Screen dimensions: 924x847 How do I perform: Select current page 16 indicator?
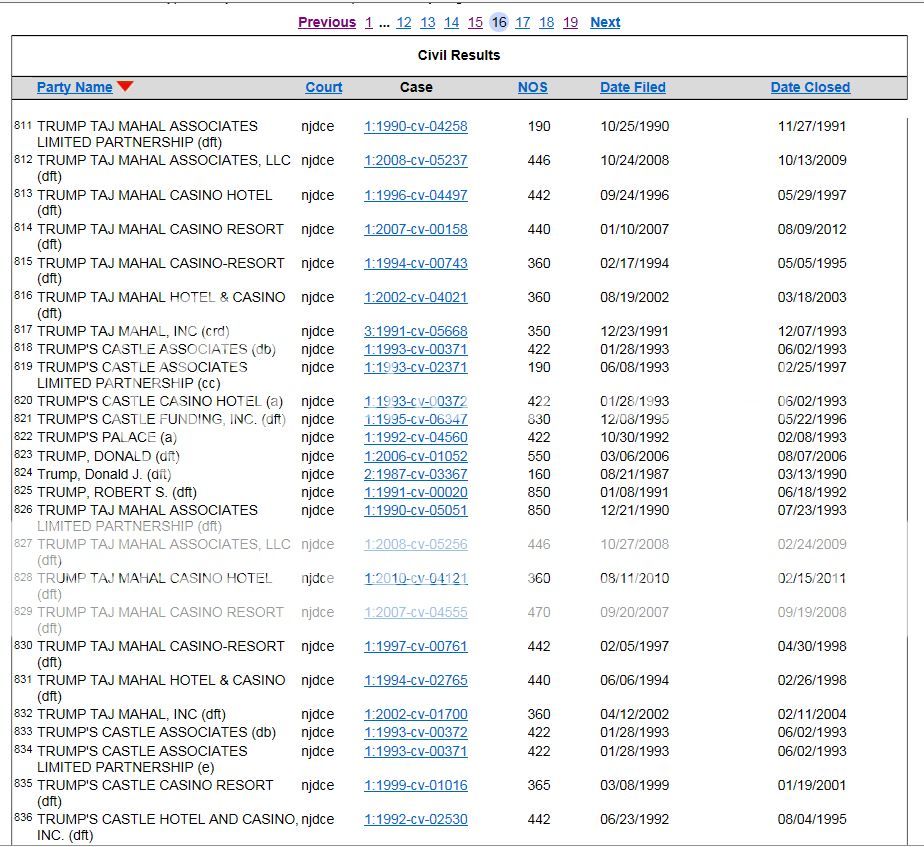tap(499, 22)
